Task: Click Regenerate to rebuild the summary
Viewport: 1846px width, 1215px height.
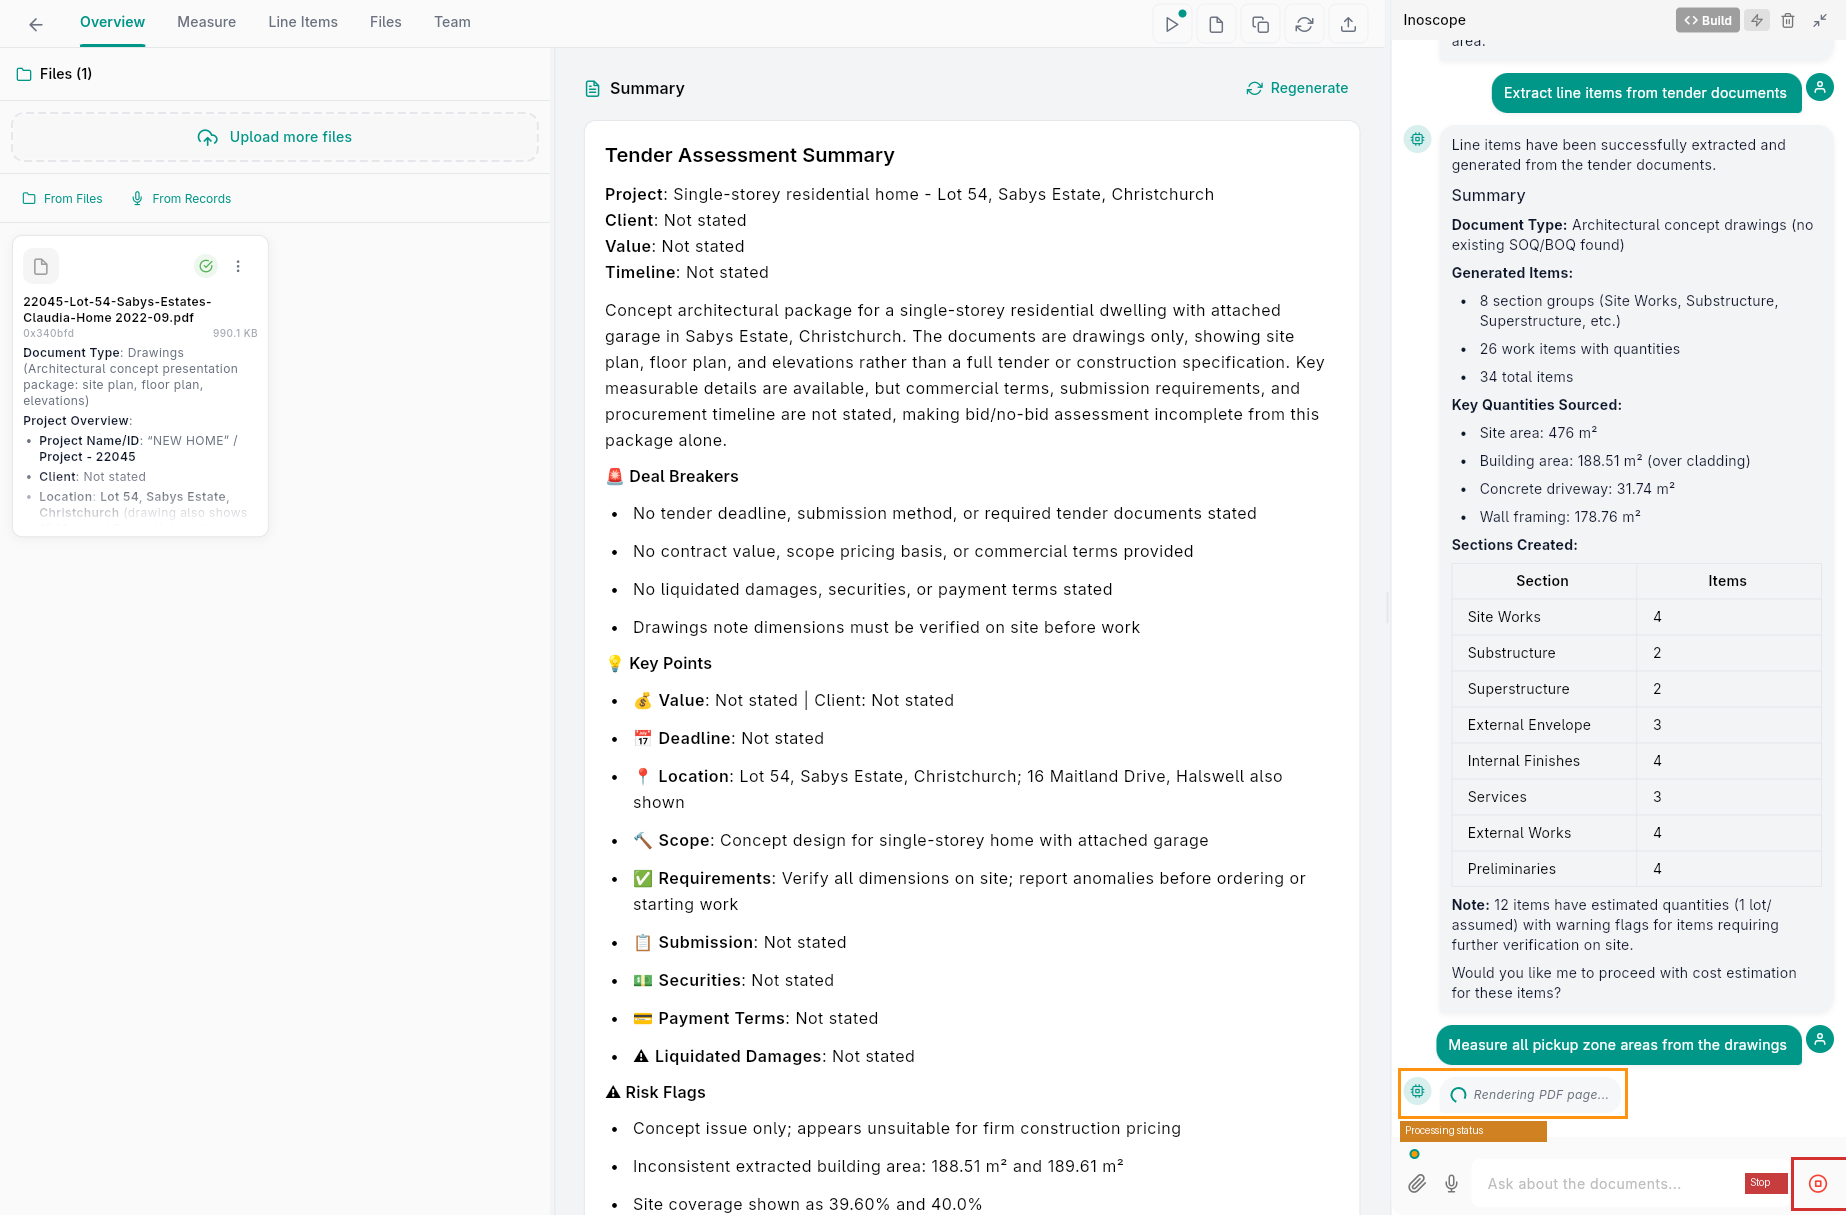Action: click(x=1297, y=88)
